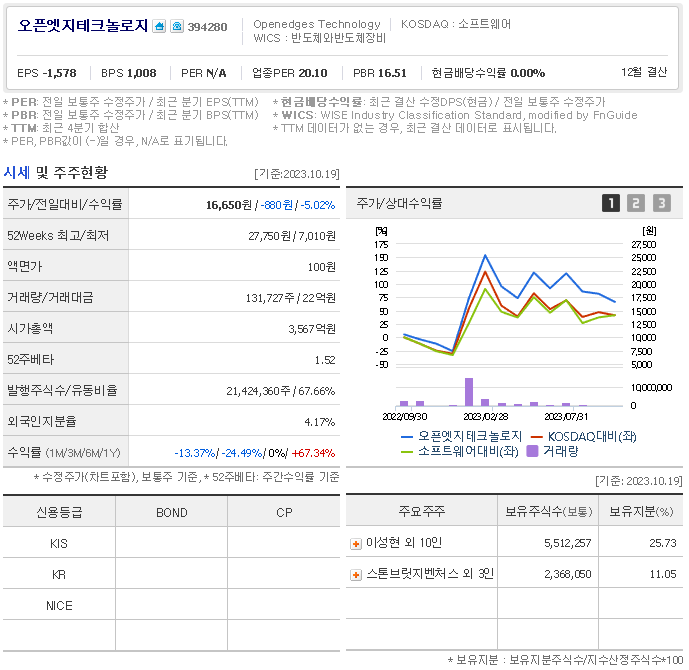Click the 11.05 ownership percentage
This screenshot has width=689, height=670.
[663, 574]
